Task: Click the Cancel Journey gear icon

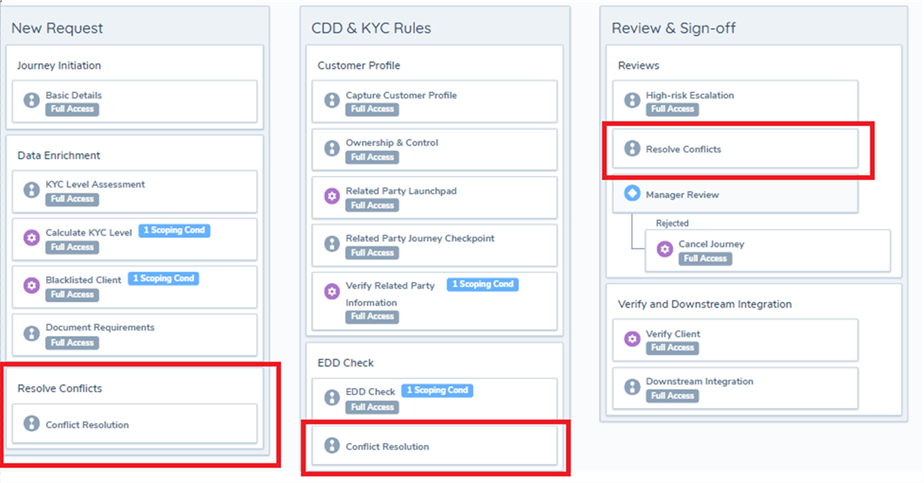Action: (664, 250)
